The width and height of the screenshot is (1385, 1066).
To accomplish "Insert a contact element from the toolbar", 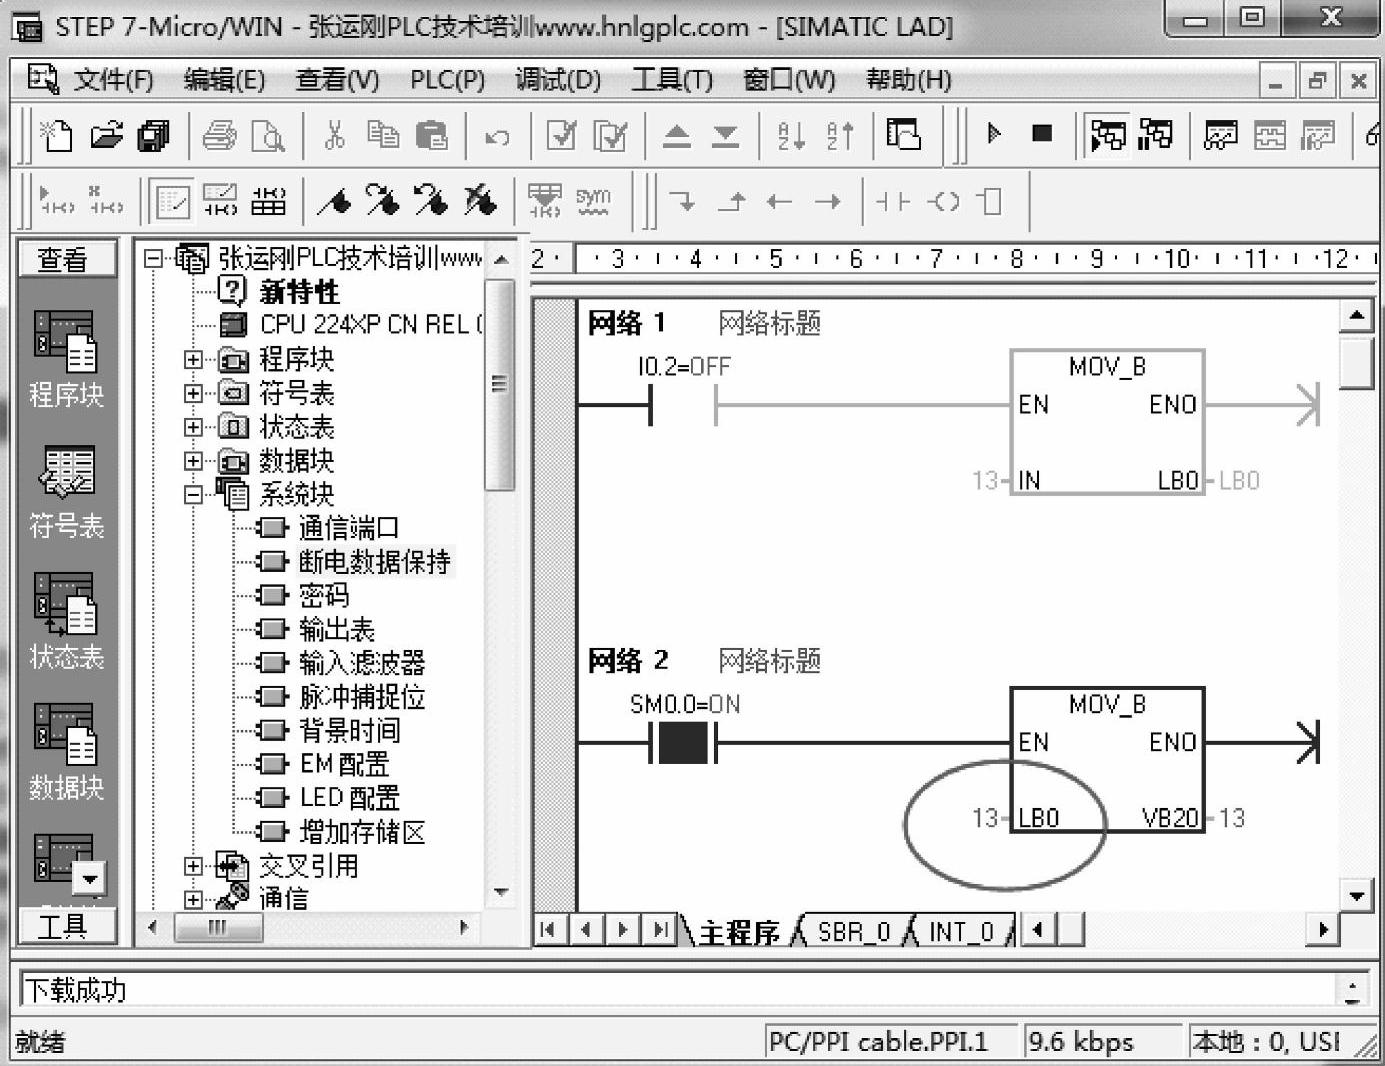I will coord(894,202).
